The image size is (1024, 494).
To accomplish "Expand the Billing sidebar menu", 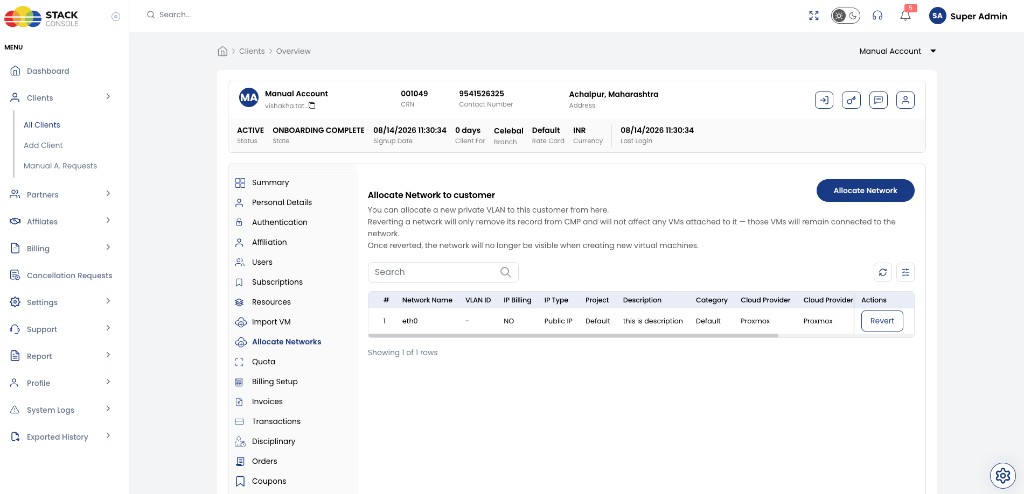I will [x=60, y=248].
